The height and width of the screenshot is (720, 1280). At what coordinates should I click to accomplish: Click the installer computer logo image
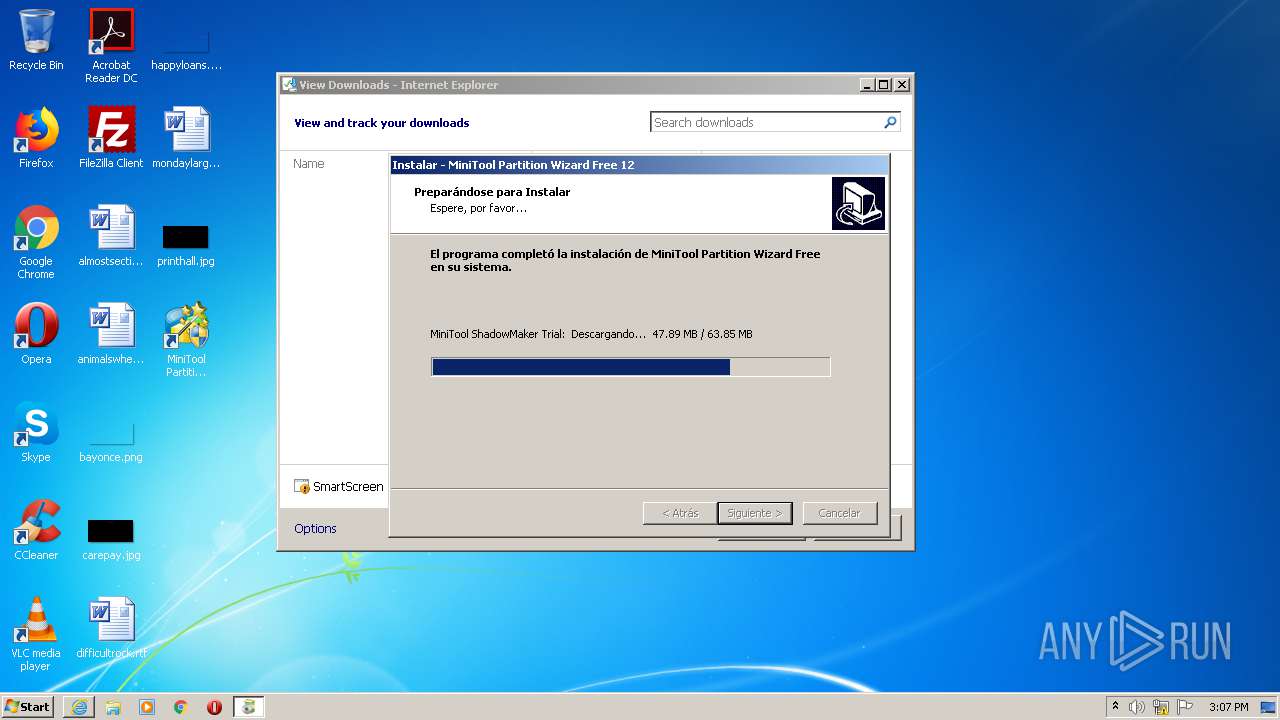[x=858, y=204]
